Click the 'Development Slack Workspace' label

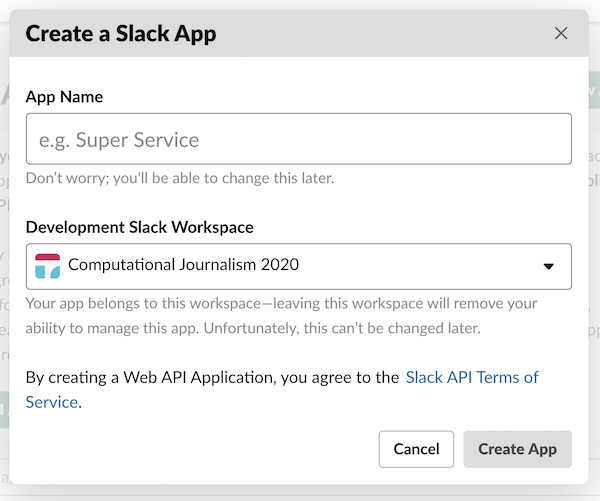[139, 227]
